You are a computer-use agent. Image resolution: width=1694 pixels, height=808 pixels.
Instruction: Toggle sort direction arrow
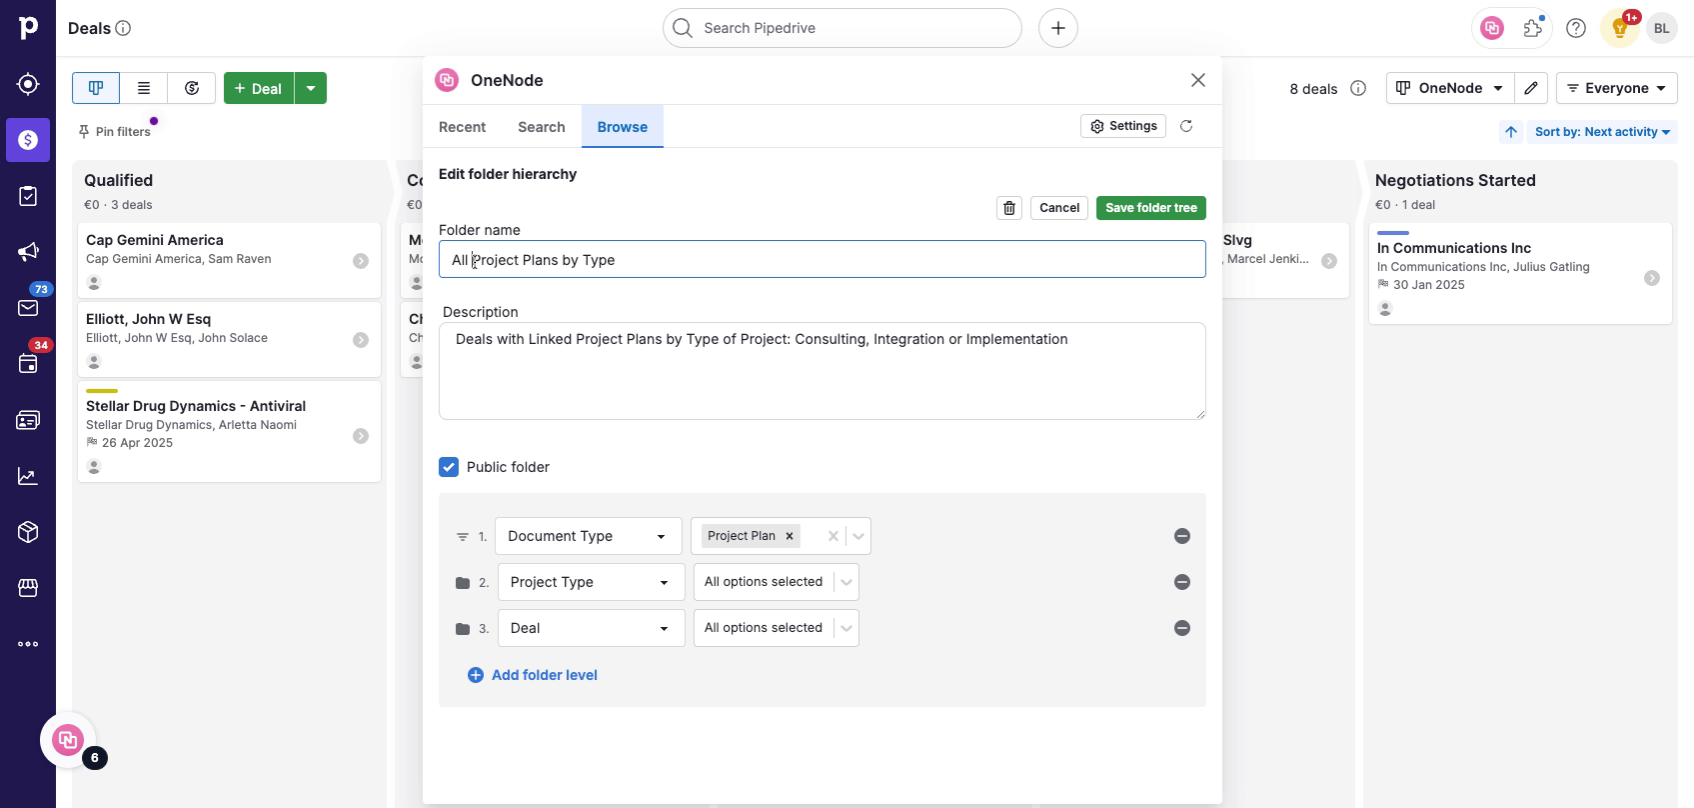[1511, 132]
